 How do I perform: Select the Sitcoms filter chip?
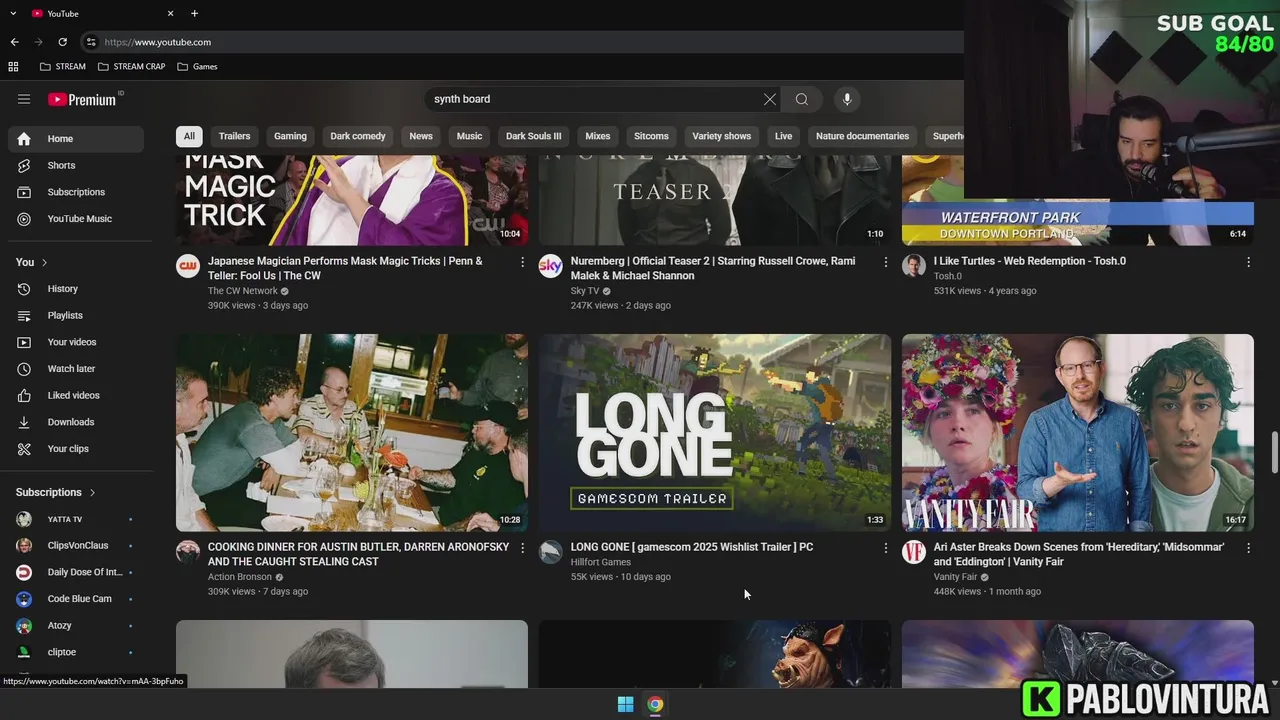[651, 136]
